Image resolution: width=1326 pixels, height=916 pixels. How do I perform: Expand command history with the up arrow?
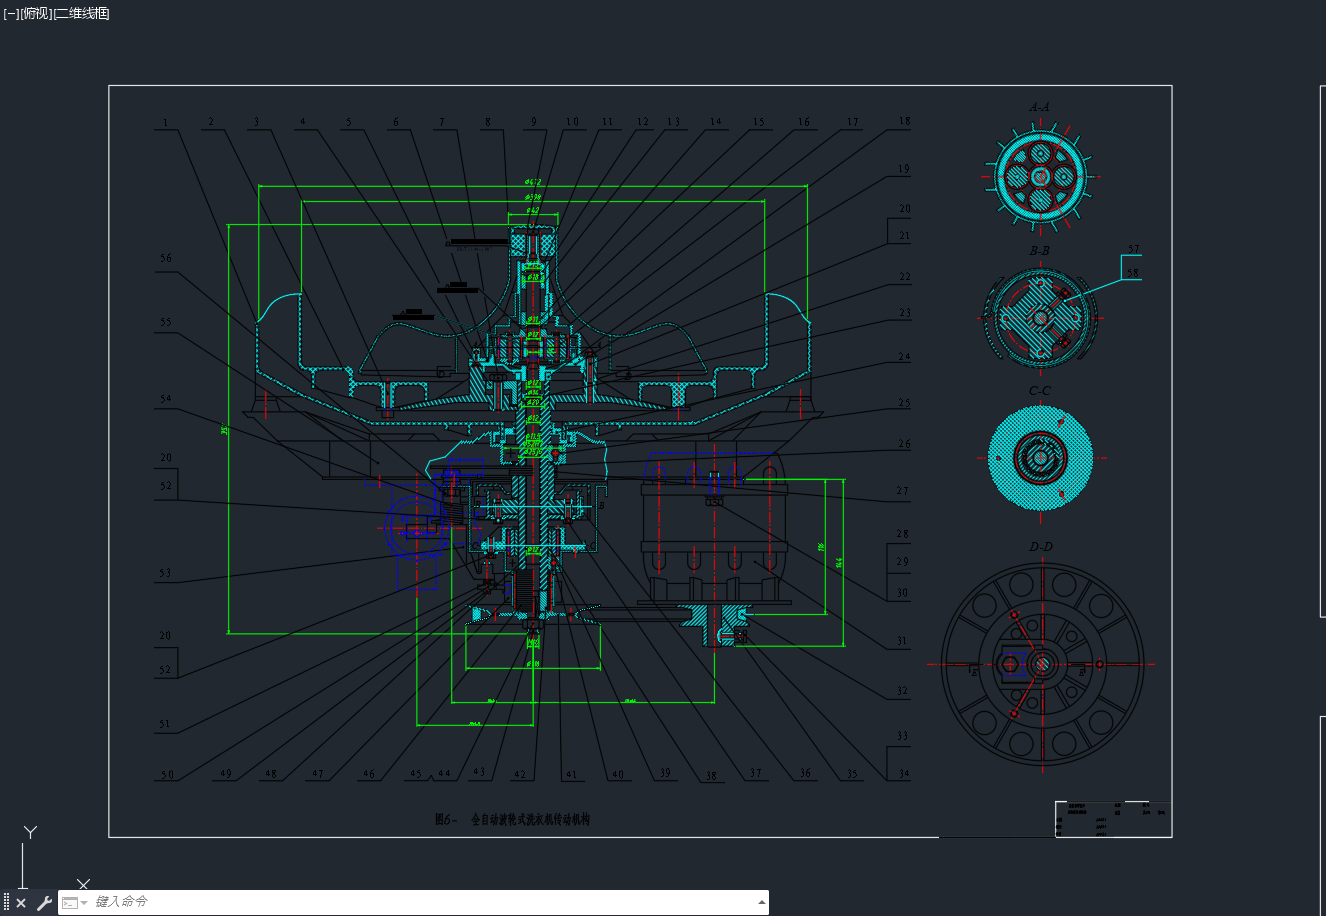tap(762, 902)
